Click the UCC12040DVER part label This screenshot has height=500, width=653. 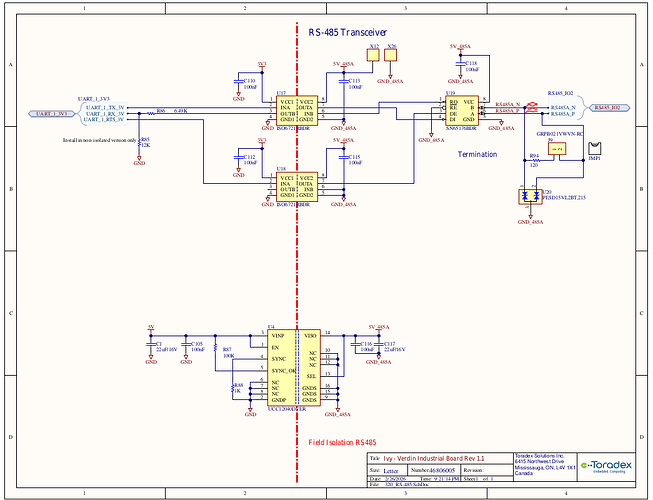[x=287, y=409]
